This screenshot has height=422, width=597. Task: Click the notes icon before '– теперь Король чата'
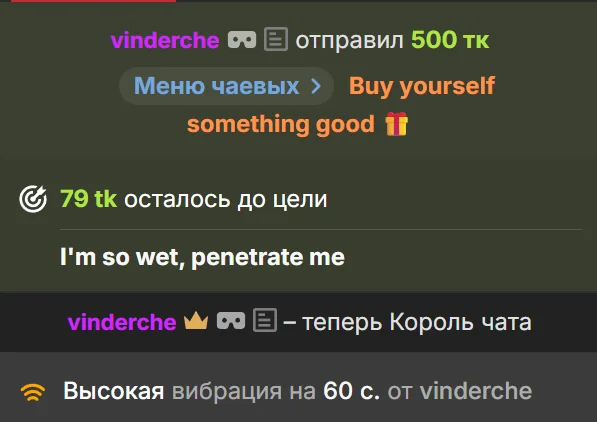pos(265,321)
